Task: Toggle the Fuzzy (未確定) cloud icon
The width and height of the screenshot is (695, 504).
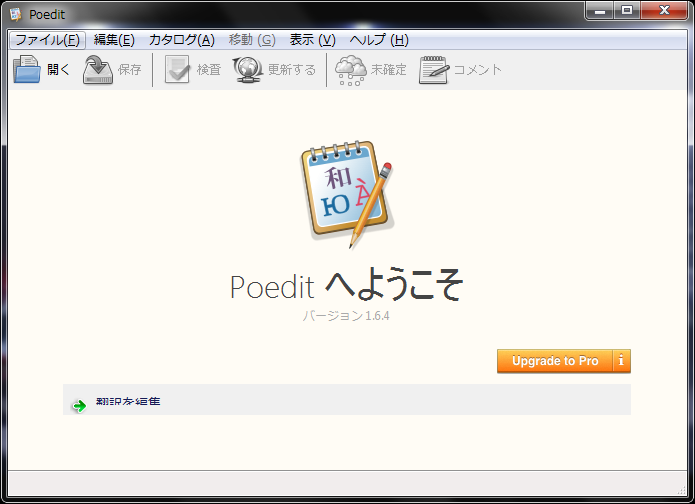Action: (x=351, y=70)
